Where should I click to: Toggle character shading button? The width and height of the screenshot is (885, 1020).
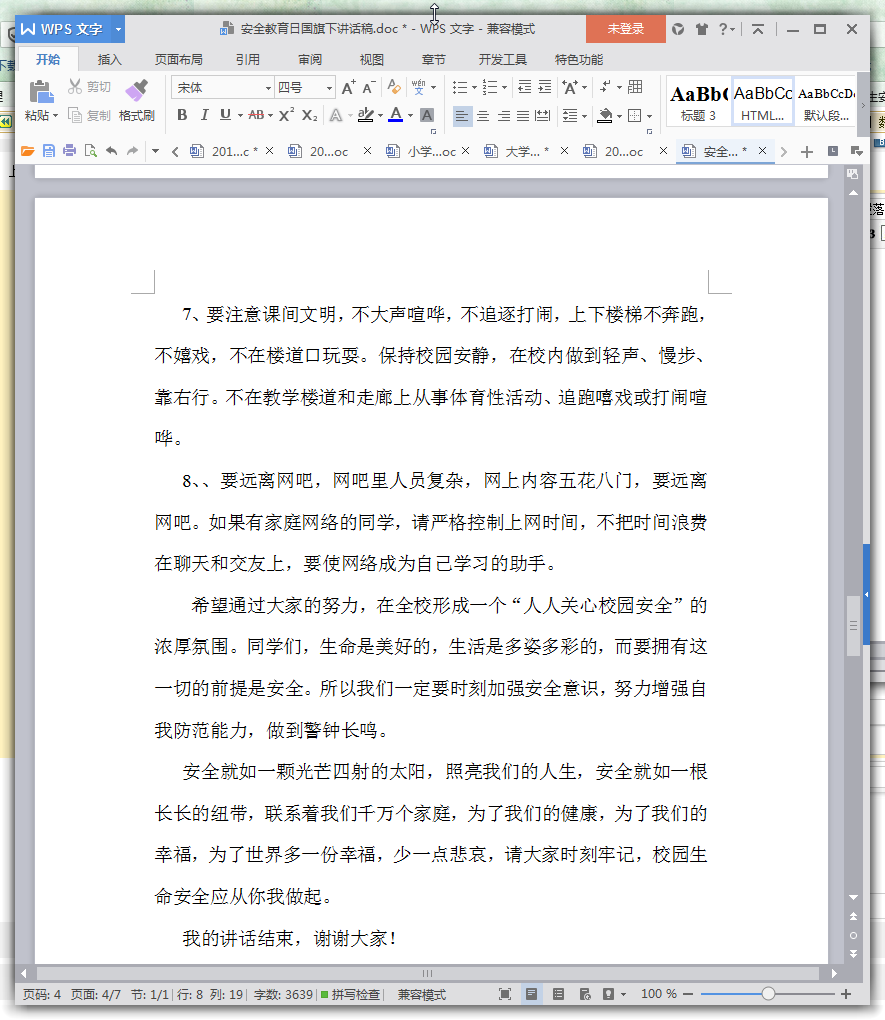pos(427,115)
